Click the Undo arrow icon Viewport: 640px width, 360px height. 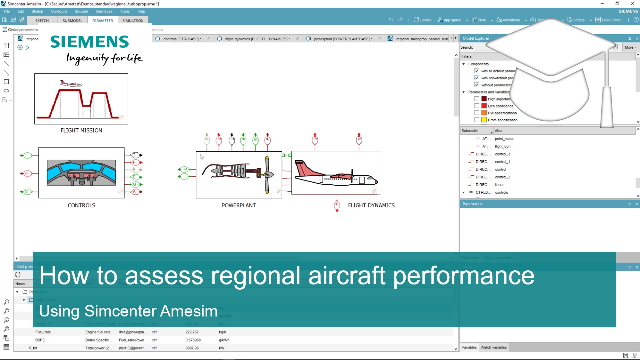(x=391, y=20)
